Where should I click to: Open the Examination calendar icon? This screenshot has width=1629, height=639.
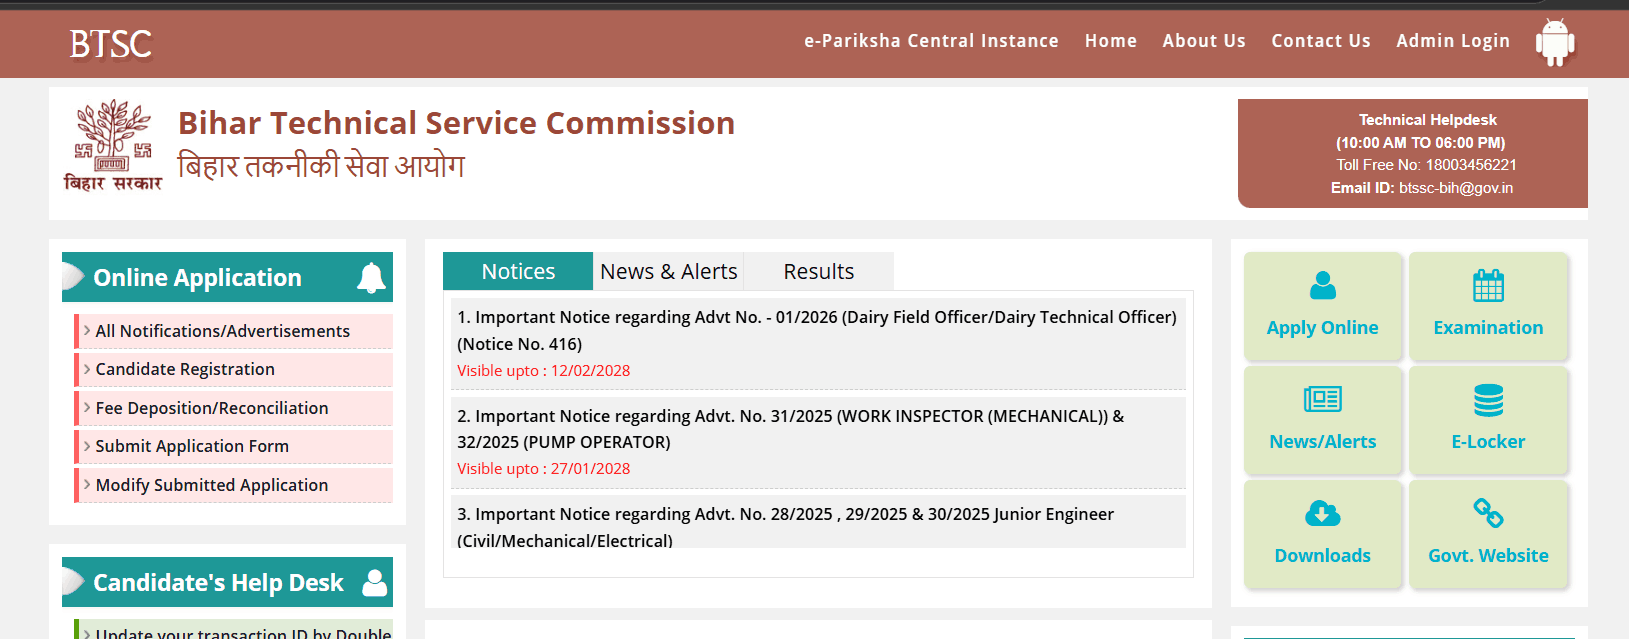coord(1488,286)
